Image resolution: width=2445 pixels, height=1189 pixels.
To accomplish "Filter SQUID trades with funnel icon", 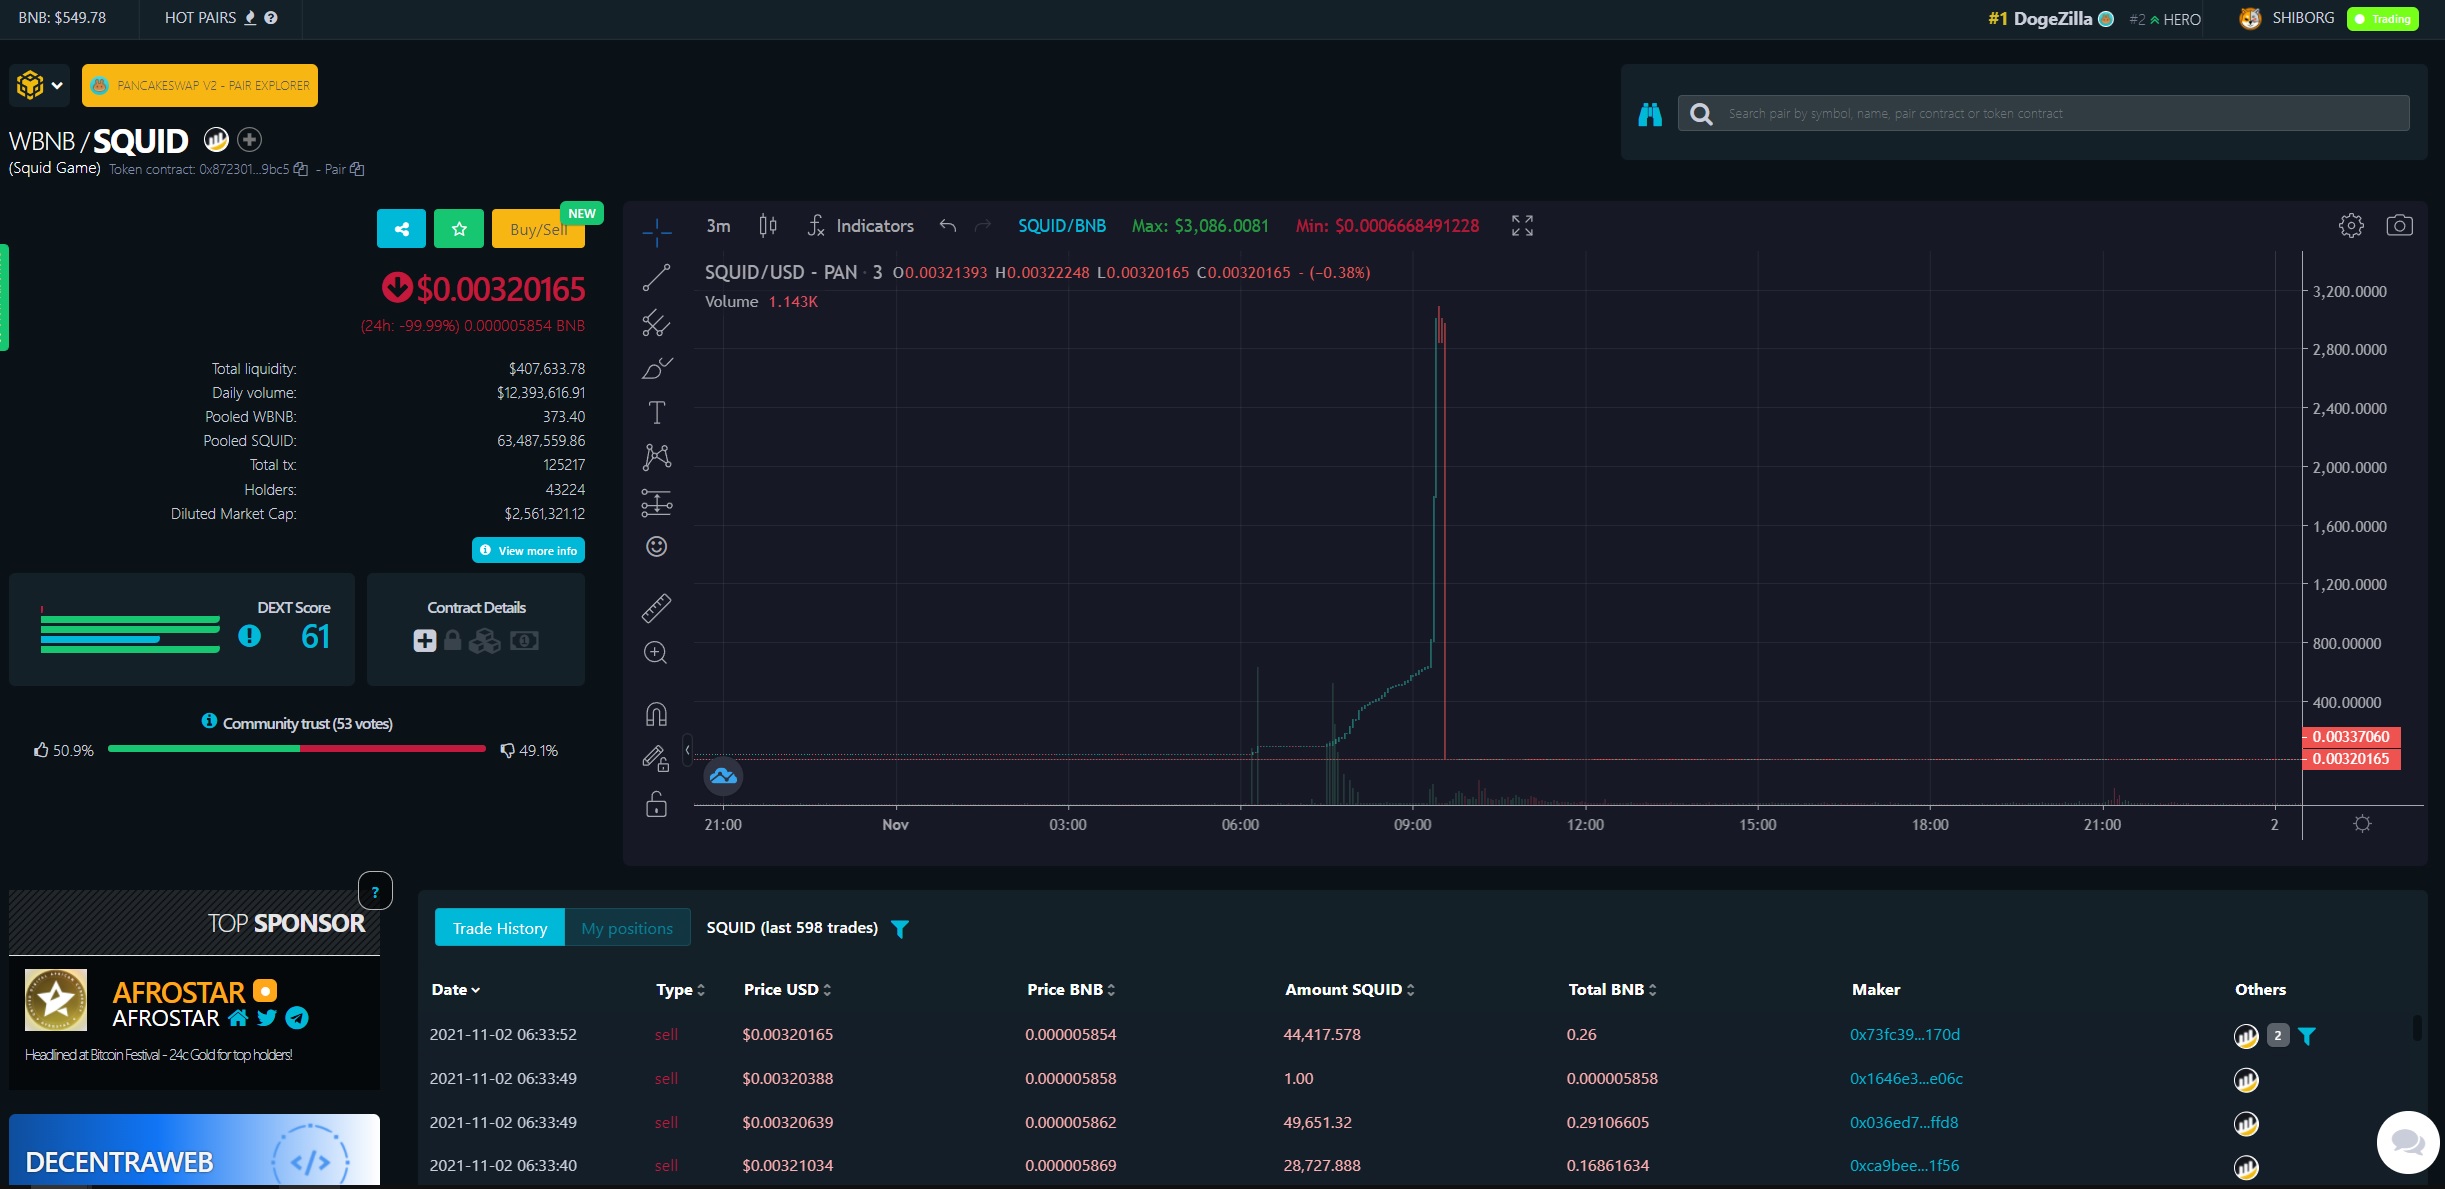I will click(x=900, y=929).
